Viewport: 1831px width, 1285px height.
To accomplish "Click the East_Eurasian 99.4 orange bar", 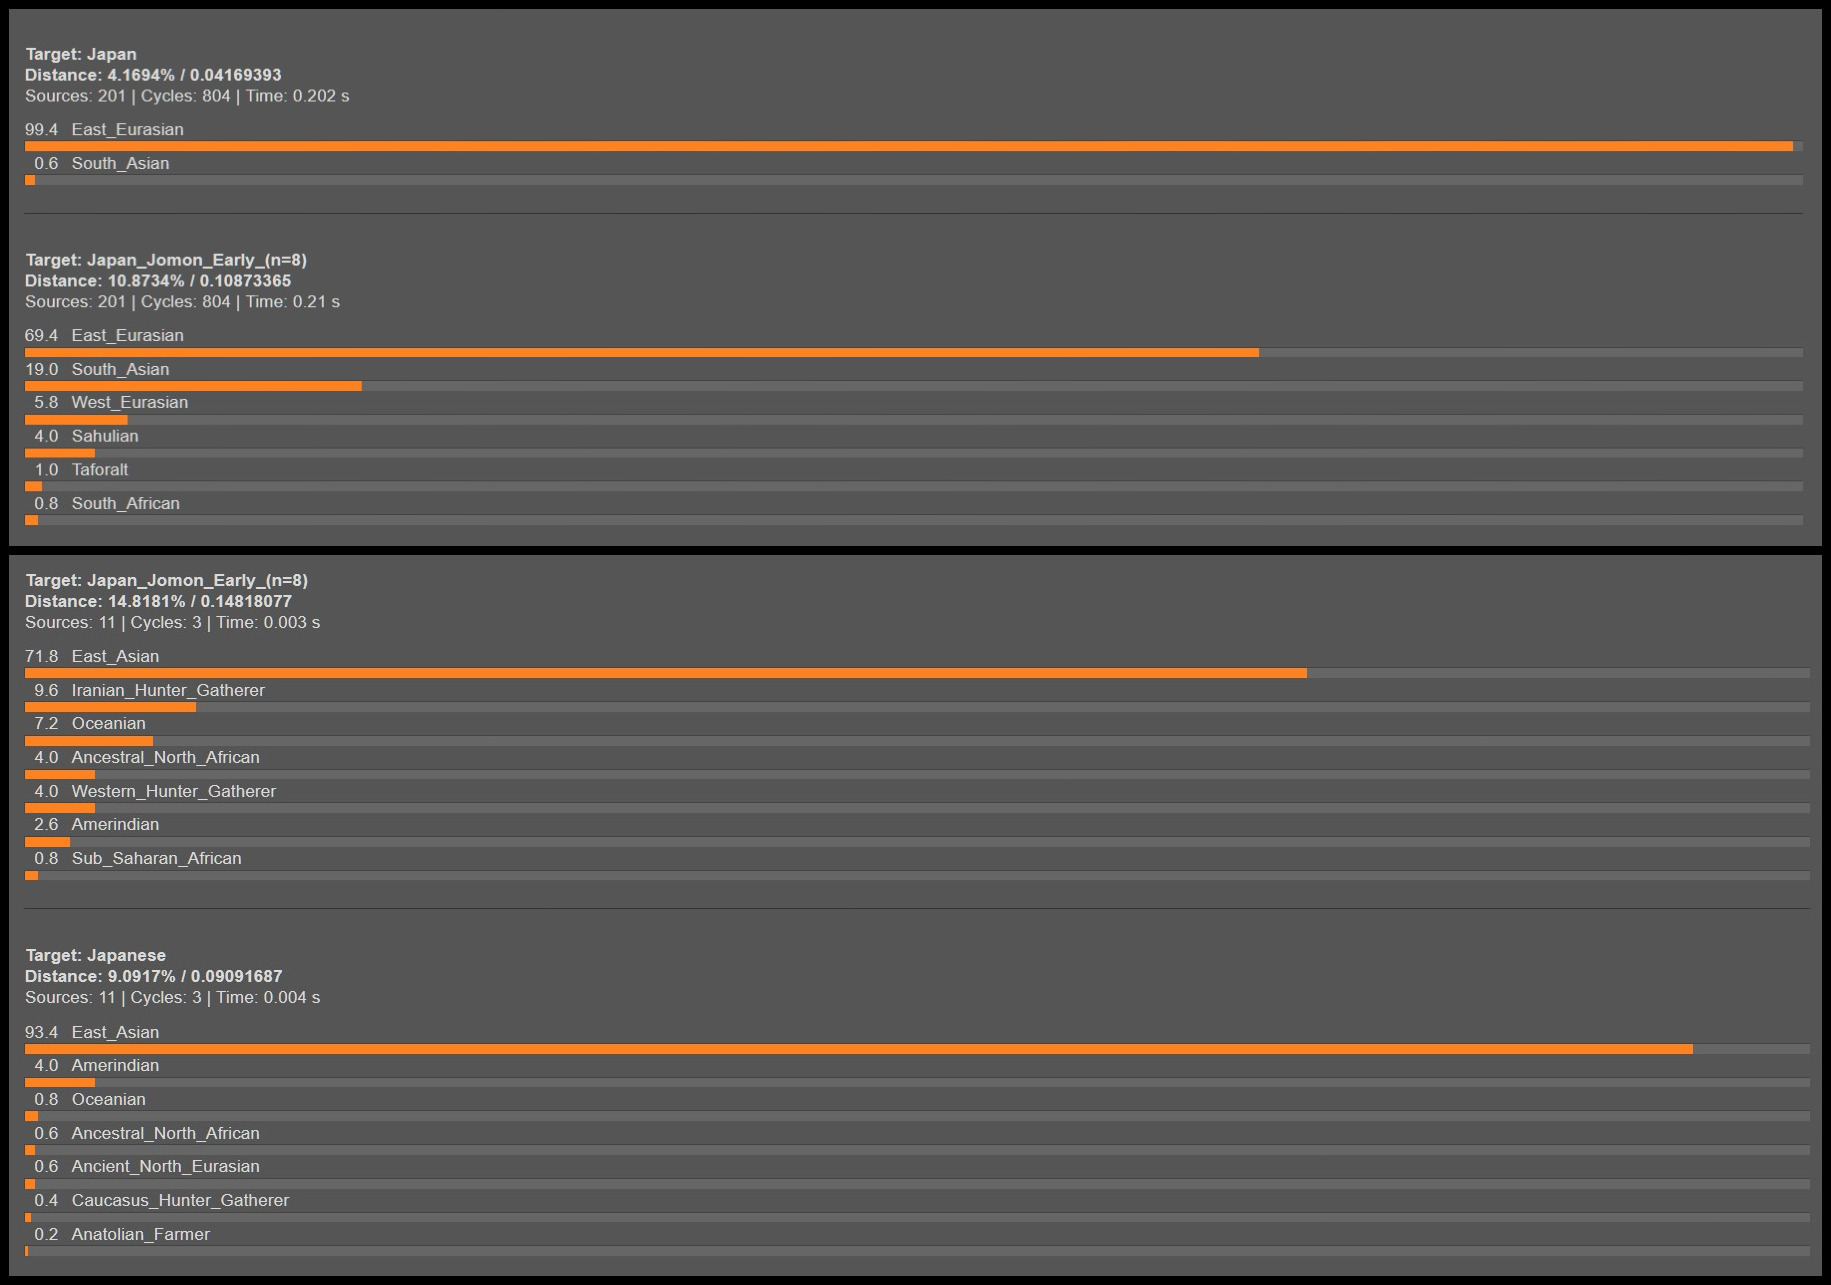I will [908, 147].
